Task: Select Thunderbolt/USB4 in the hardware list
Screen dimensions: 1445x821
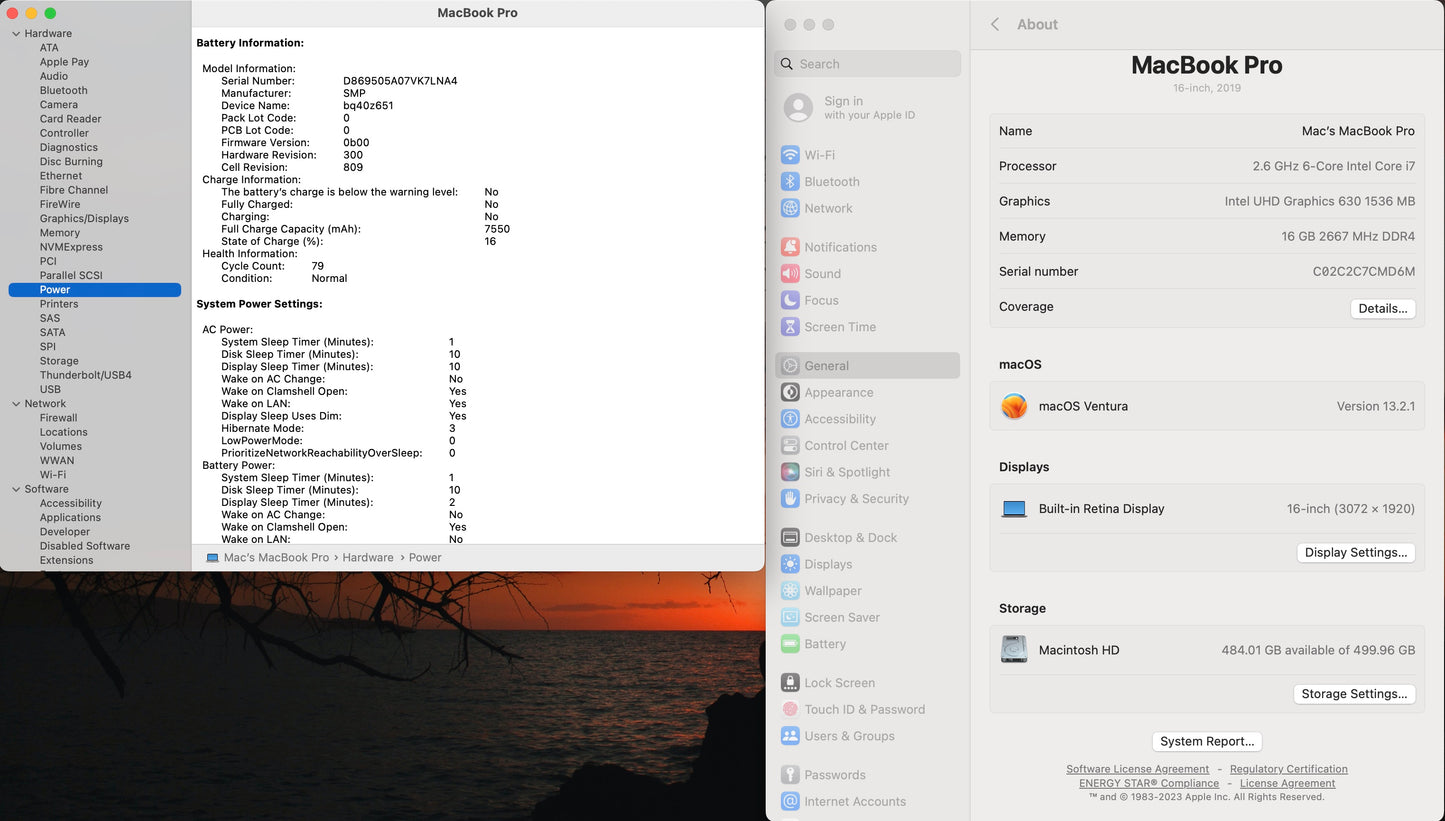Action: click(85, 375)
